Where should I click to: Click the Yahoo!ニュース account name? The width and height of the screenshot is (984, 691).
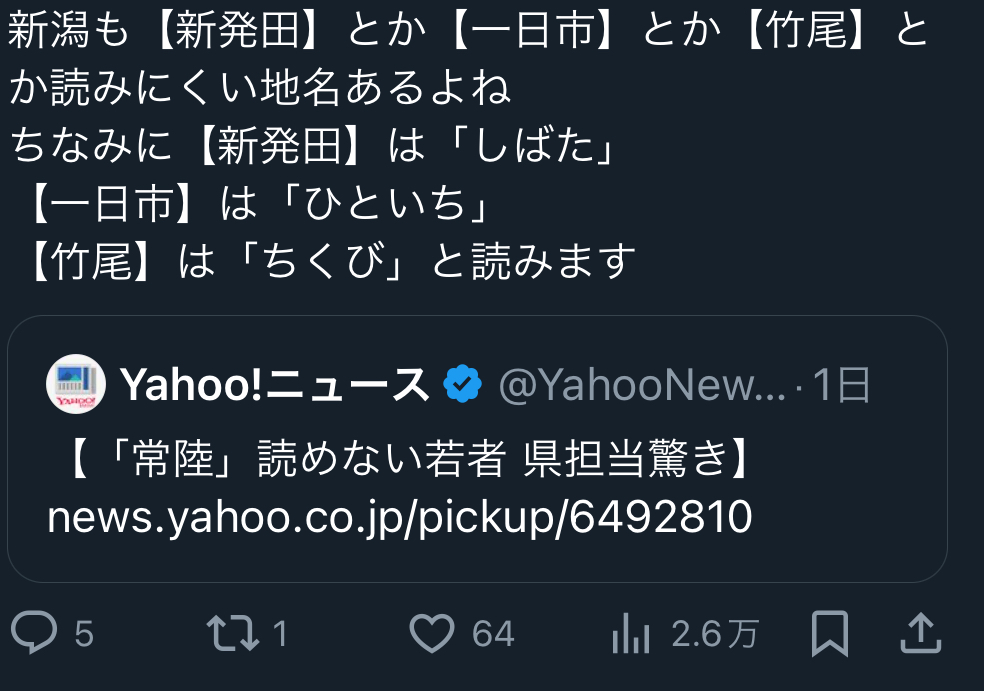(275, 385)
